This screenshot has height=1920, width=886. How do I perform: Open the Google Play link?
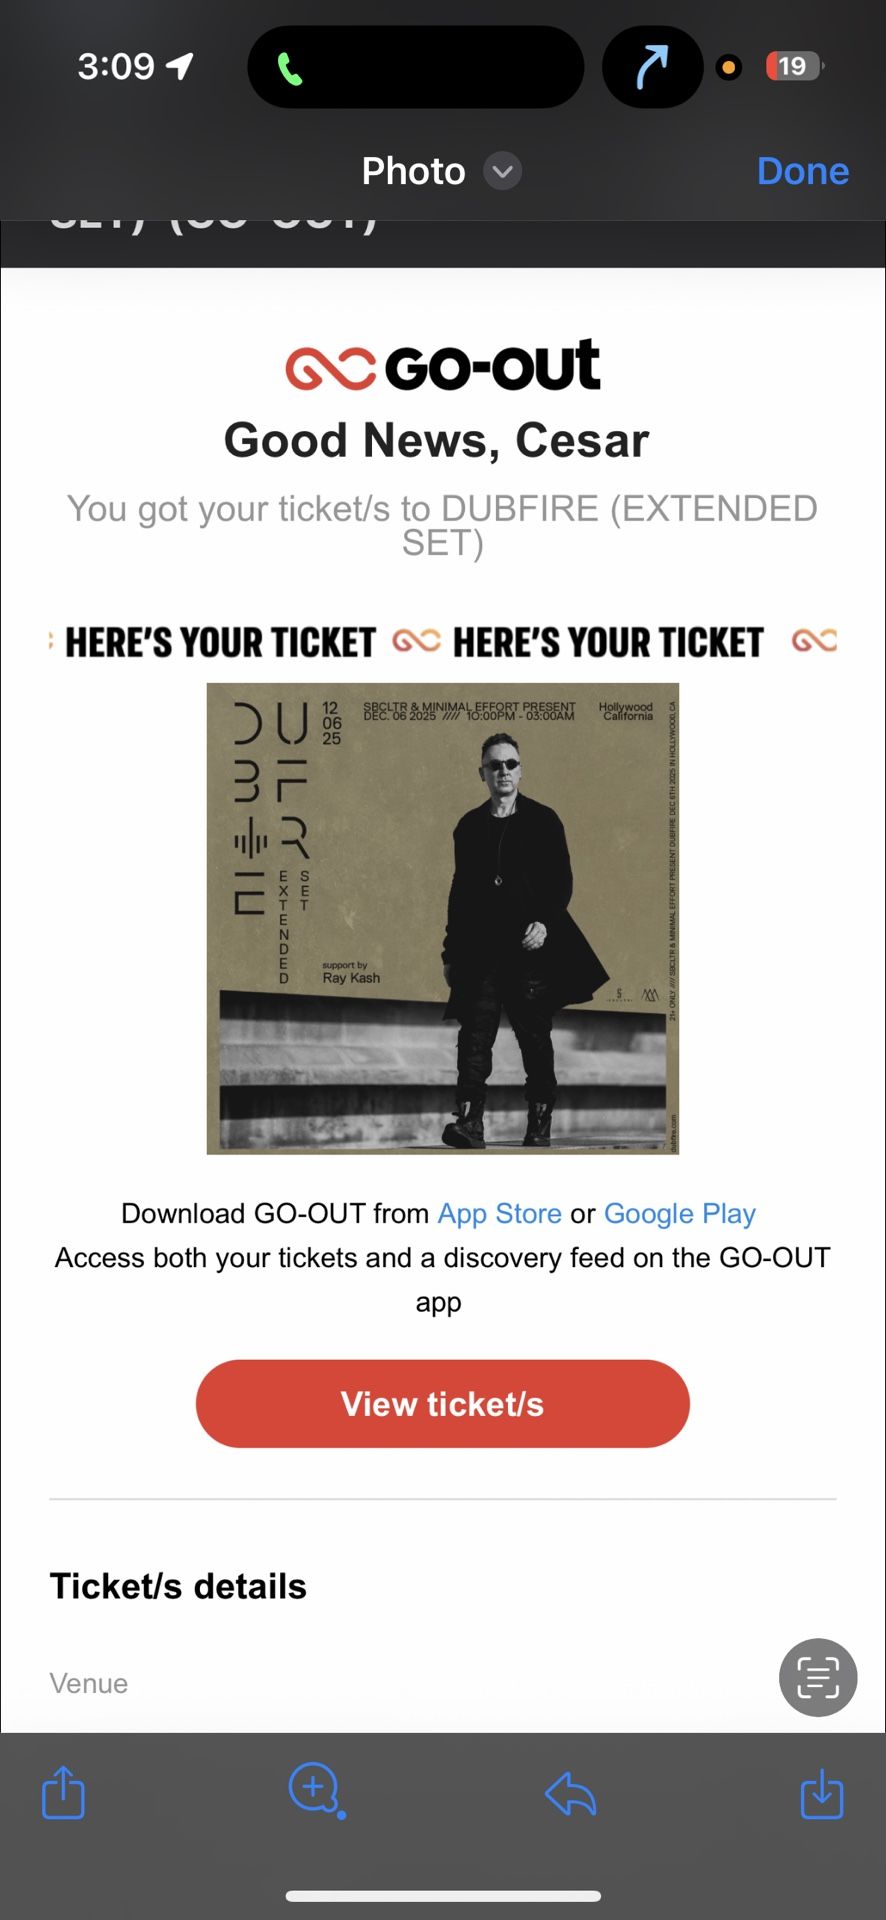(x=679, y=1213)
